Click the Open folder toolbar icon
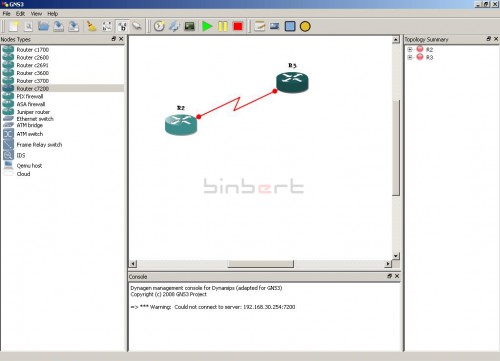The width and height of the screenshot is (500, 361). (x=43, y=26)
